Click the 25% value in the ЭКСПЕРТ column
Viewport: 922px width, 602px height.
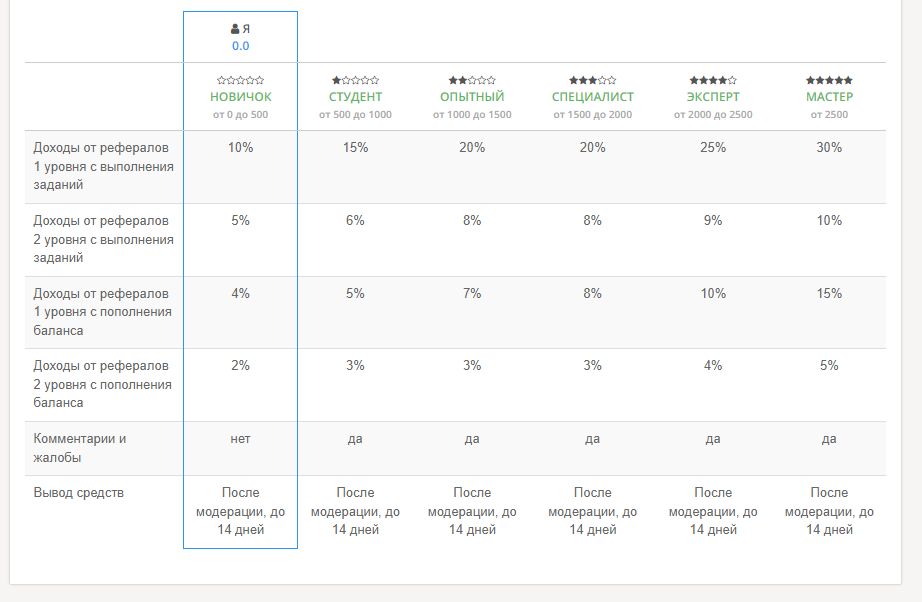pos(713,148)
